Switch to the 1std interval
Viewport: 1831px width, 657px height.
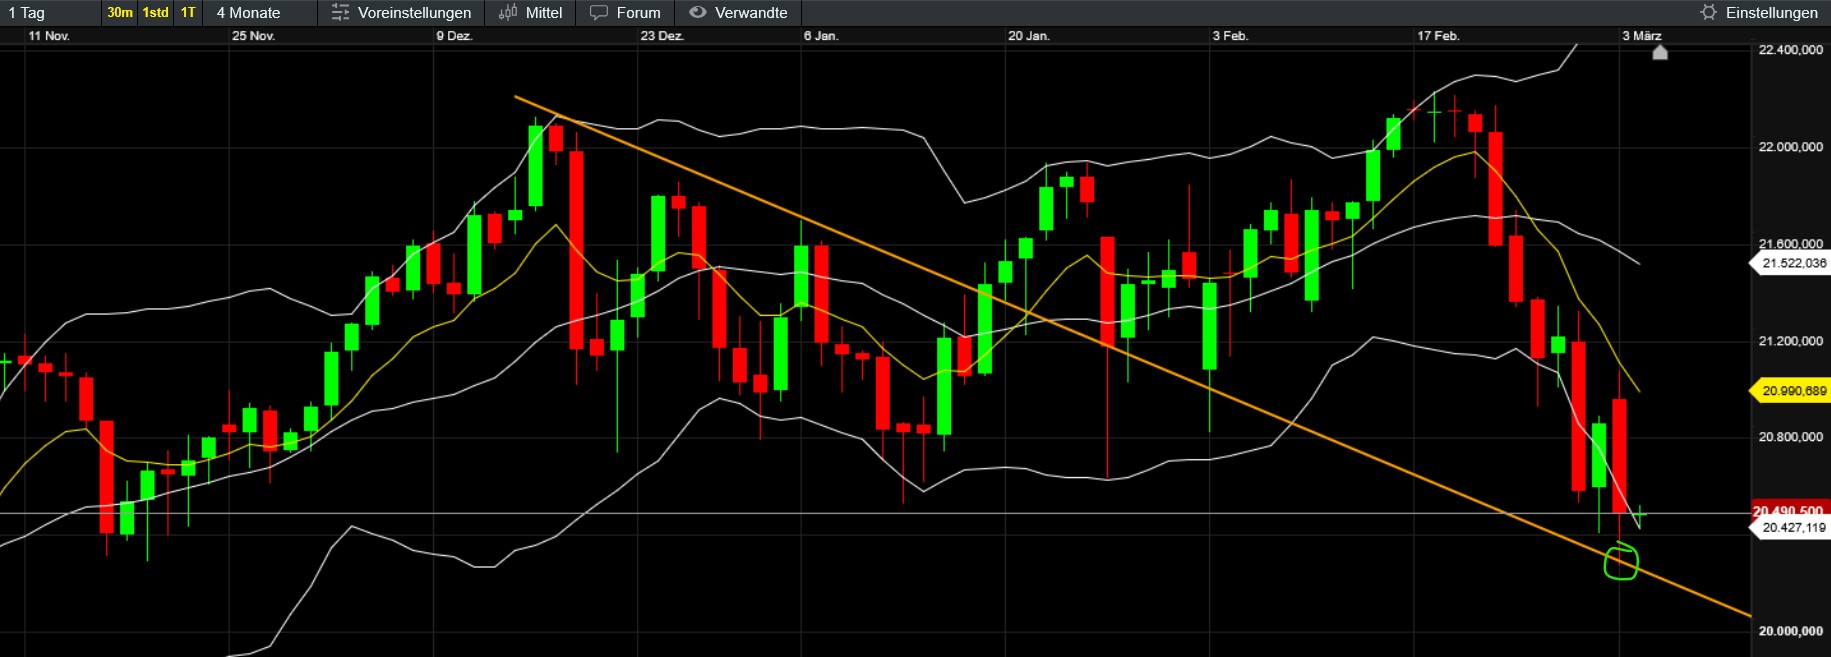155,13
